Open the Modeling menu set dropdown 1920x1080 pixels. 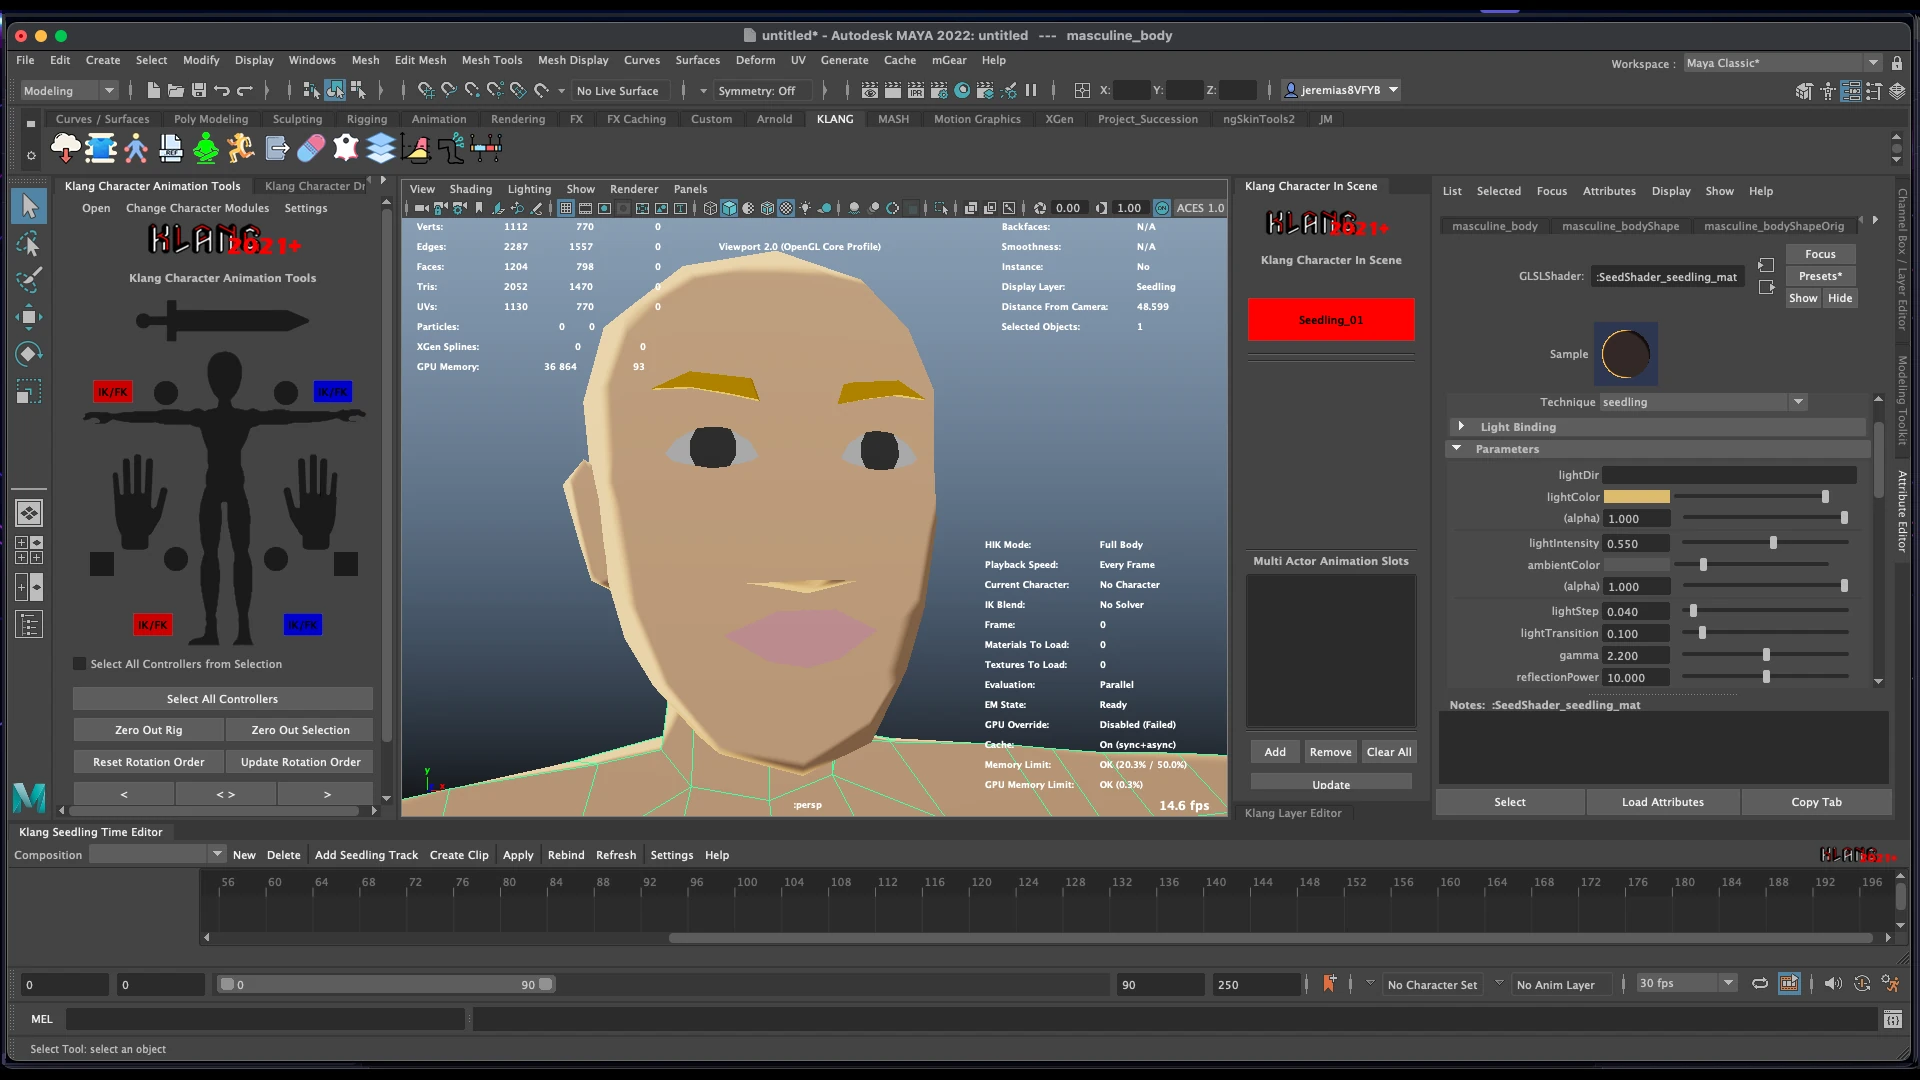click(69, 91)
